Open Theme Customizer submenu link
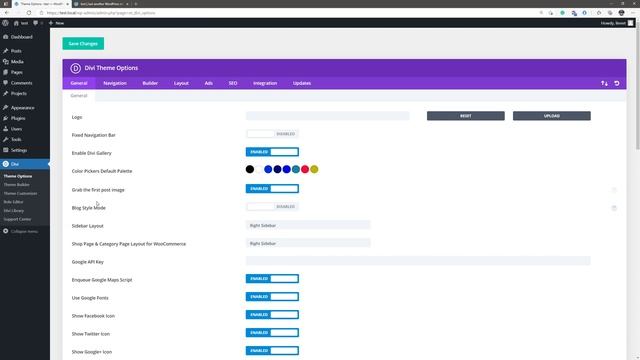 click(x=20, y=193)
